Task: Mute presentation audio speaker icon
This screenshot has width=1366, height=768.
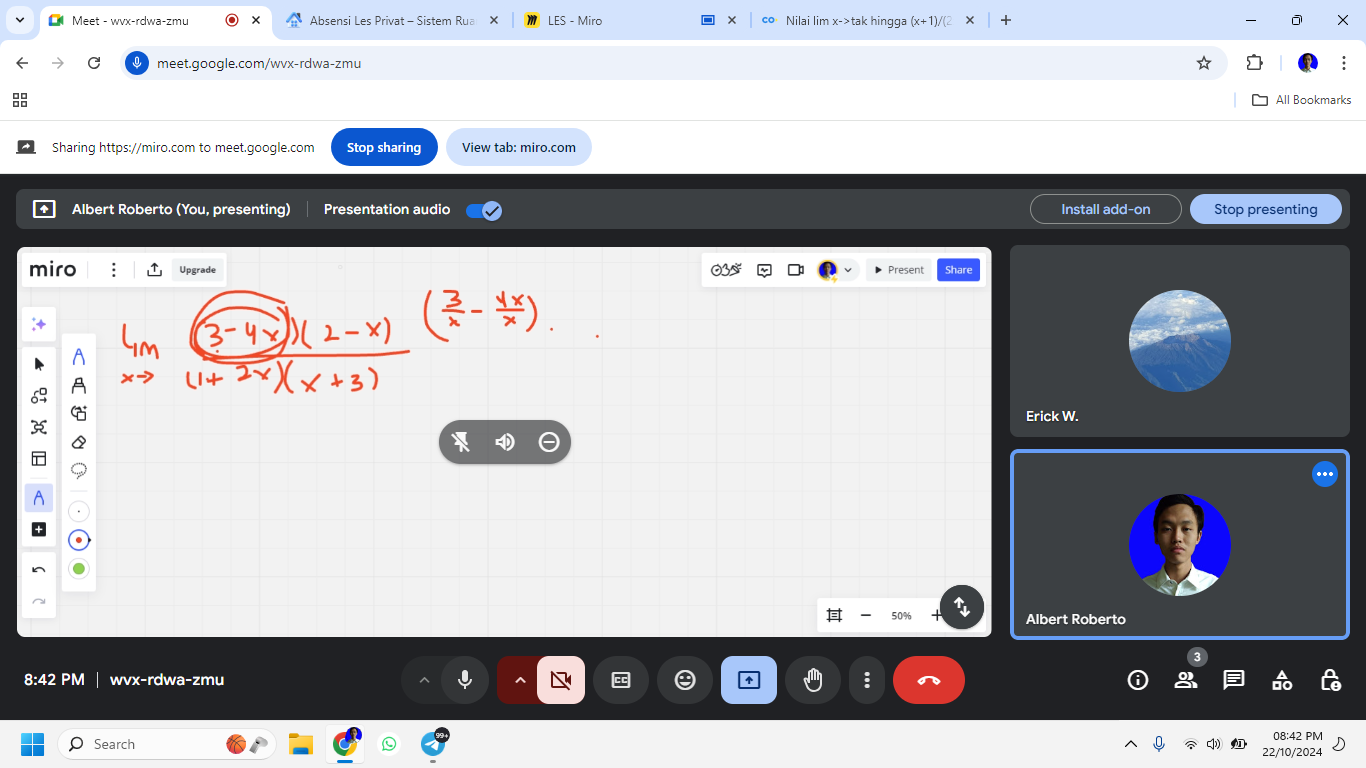Action: (x=505, y=442)
